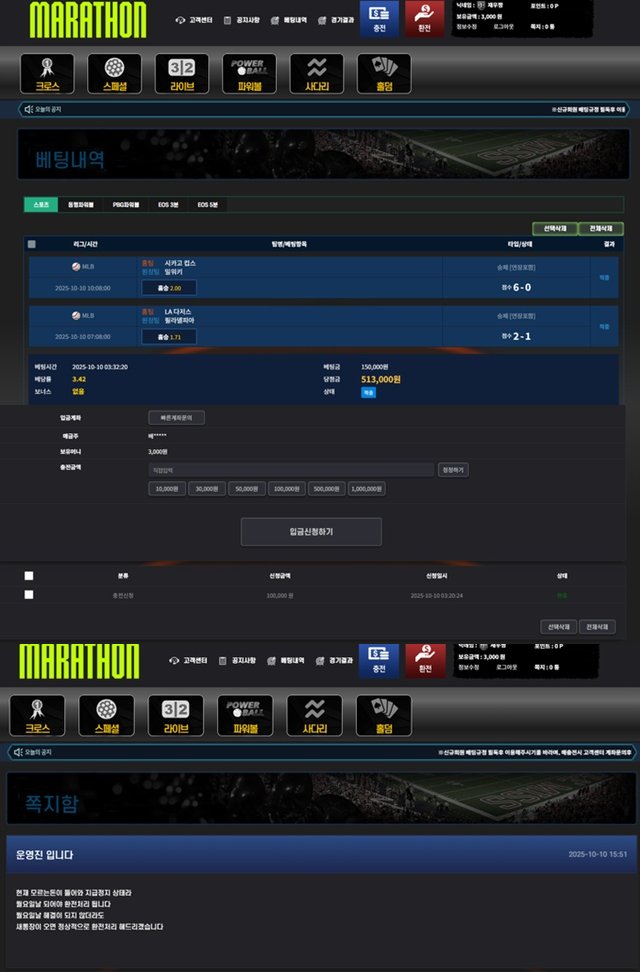
Task: Click the 빠른계좌문의 button
Action: coord(177,418)
